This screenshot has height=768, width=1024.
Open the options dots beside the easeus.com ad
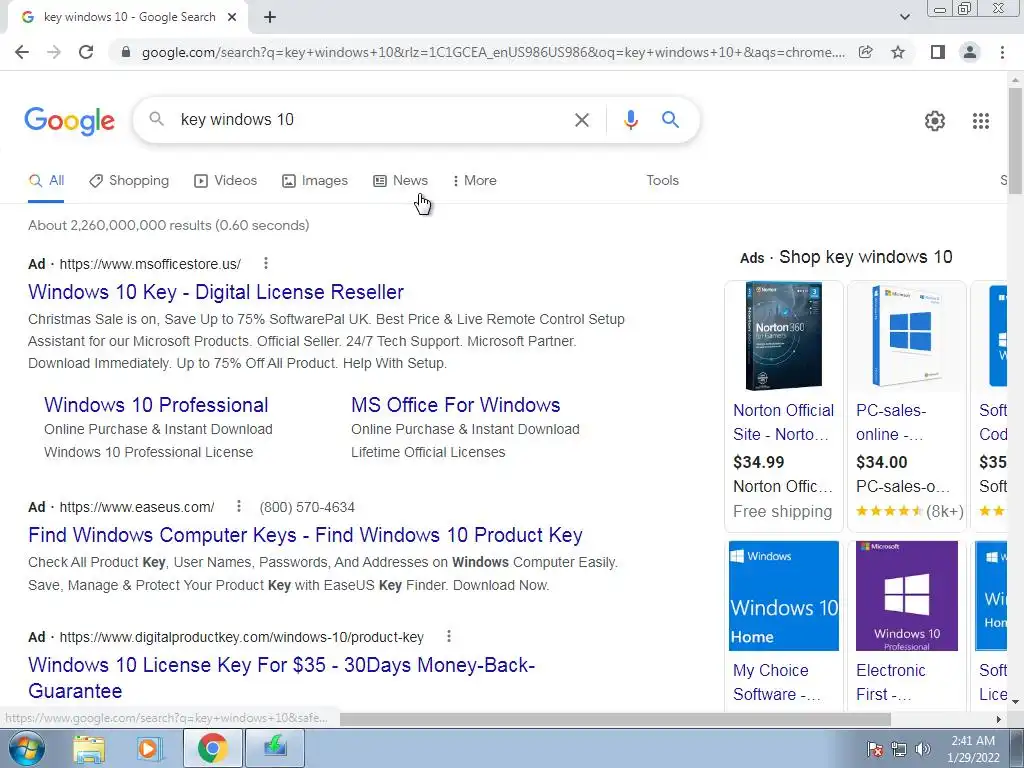(x=238, y=506)
